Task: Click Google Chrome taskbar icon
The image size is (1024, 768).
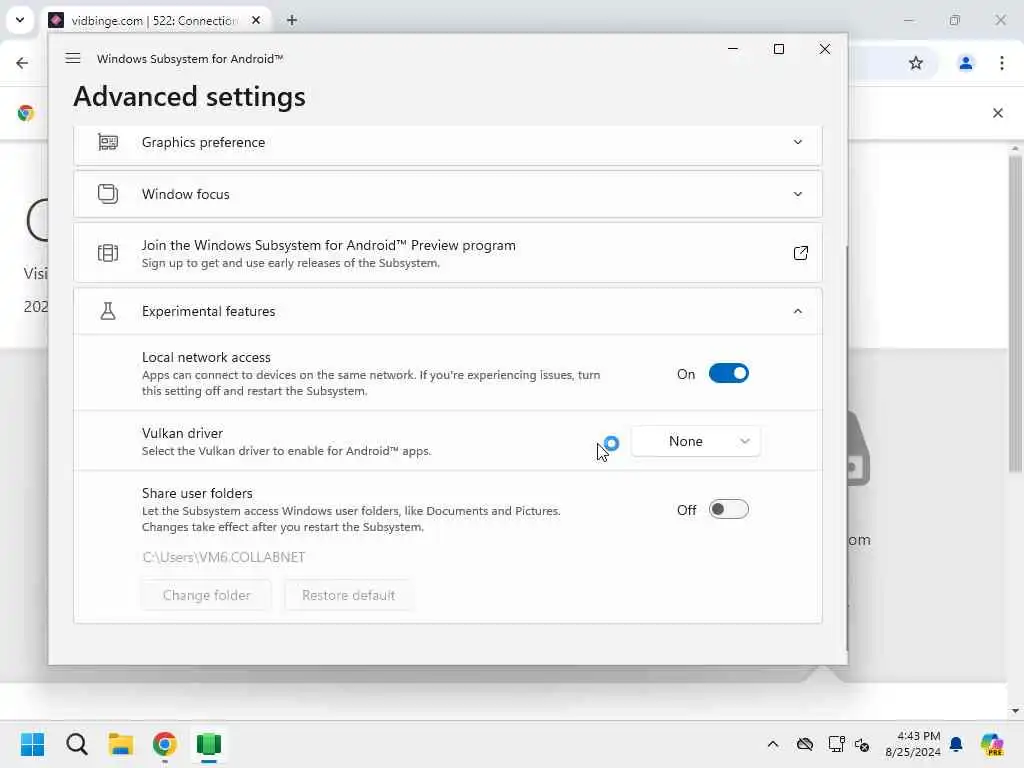Action: 165,744
